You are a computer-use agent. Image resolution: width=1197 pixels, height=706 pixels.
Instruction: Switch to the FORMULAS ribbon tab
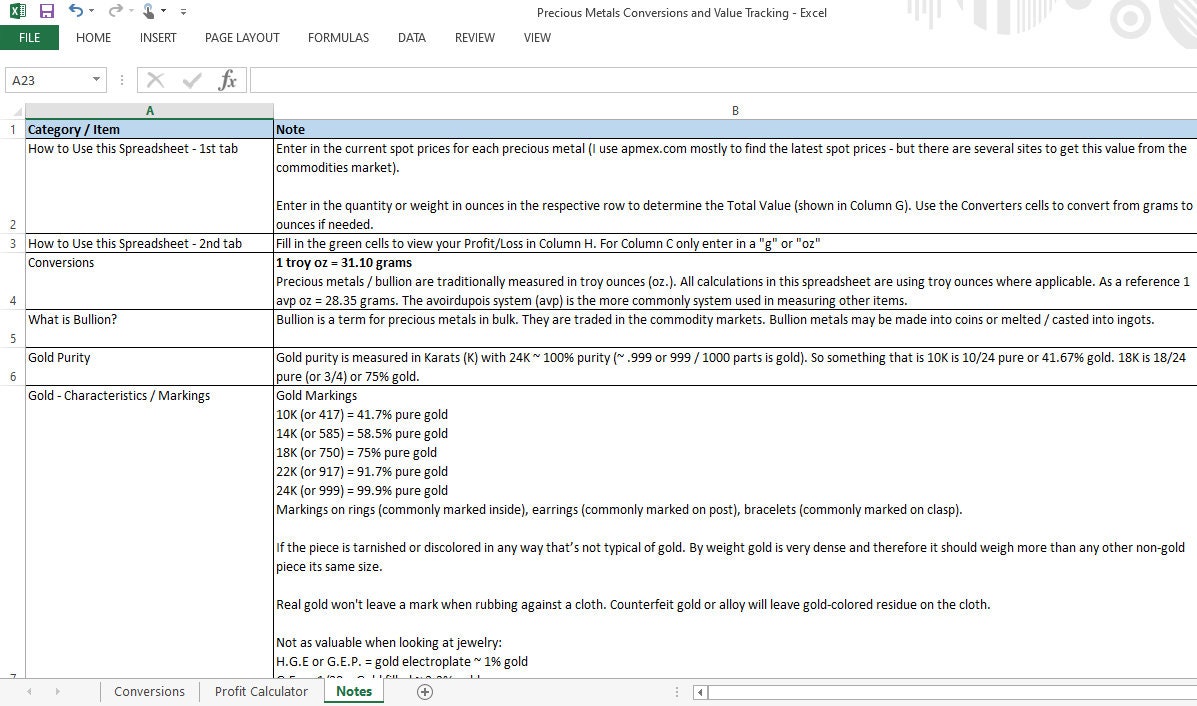tap(338, 38)
